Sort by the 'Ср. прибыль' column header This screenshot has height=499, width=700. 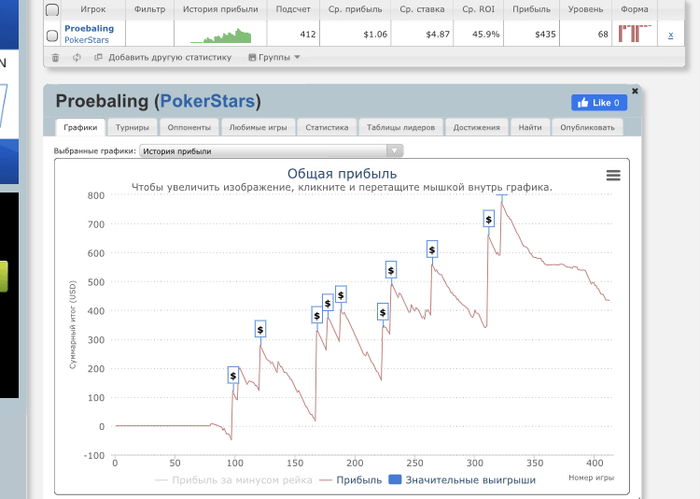pyautogui.click(x=355, y=9)
